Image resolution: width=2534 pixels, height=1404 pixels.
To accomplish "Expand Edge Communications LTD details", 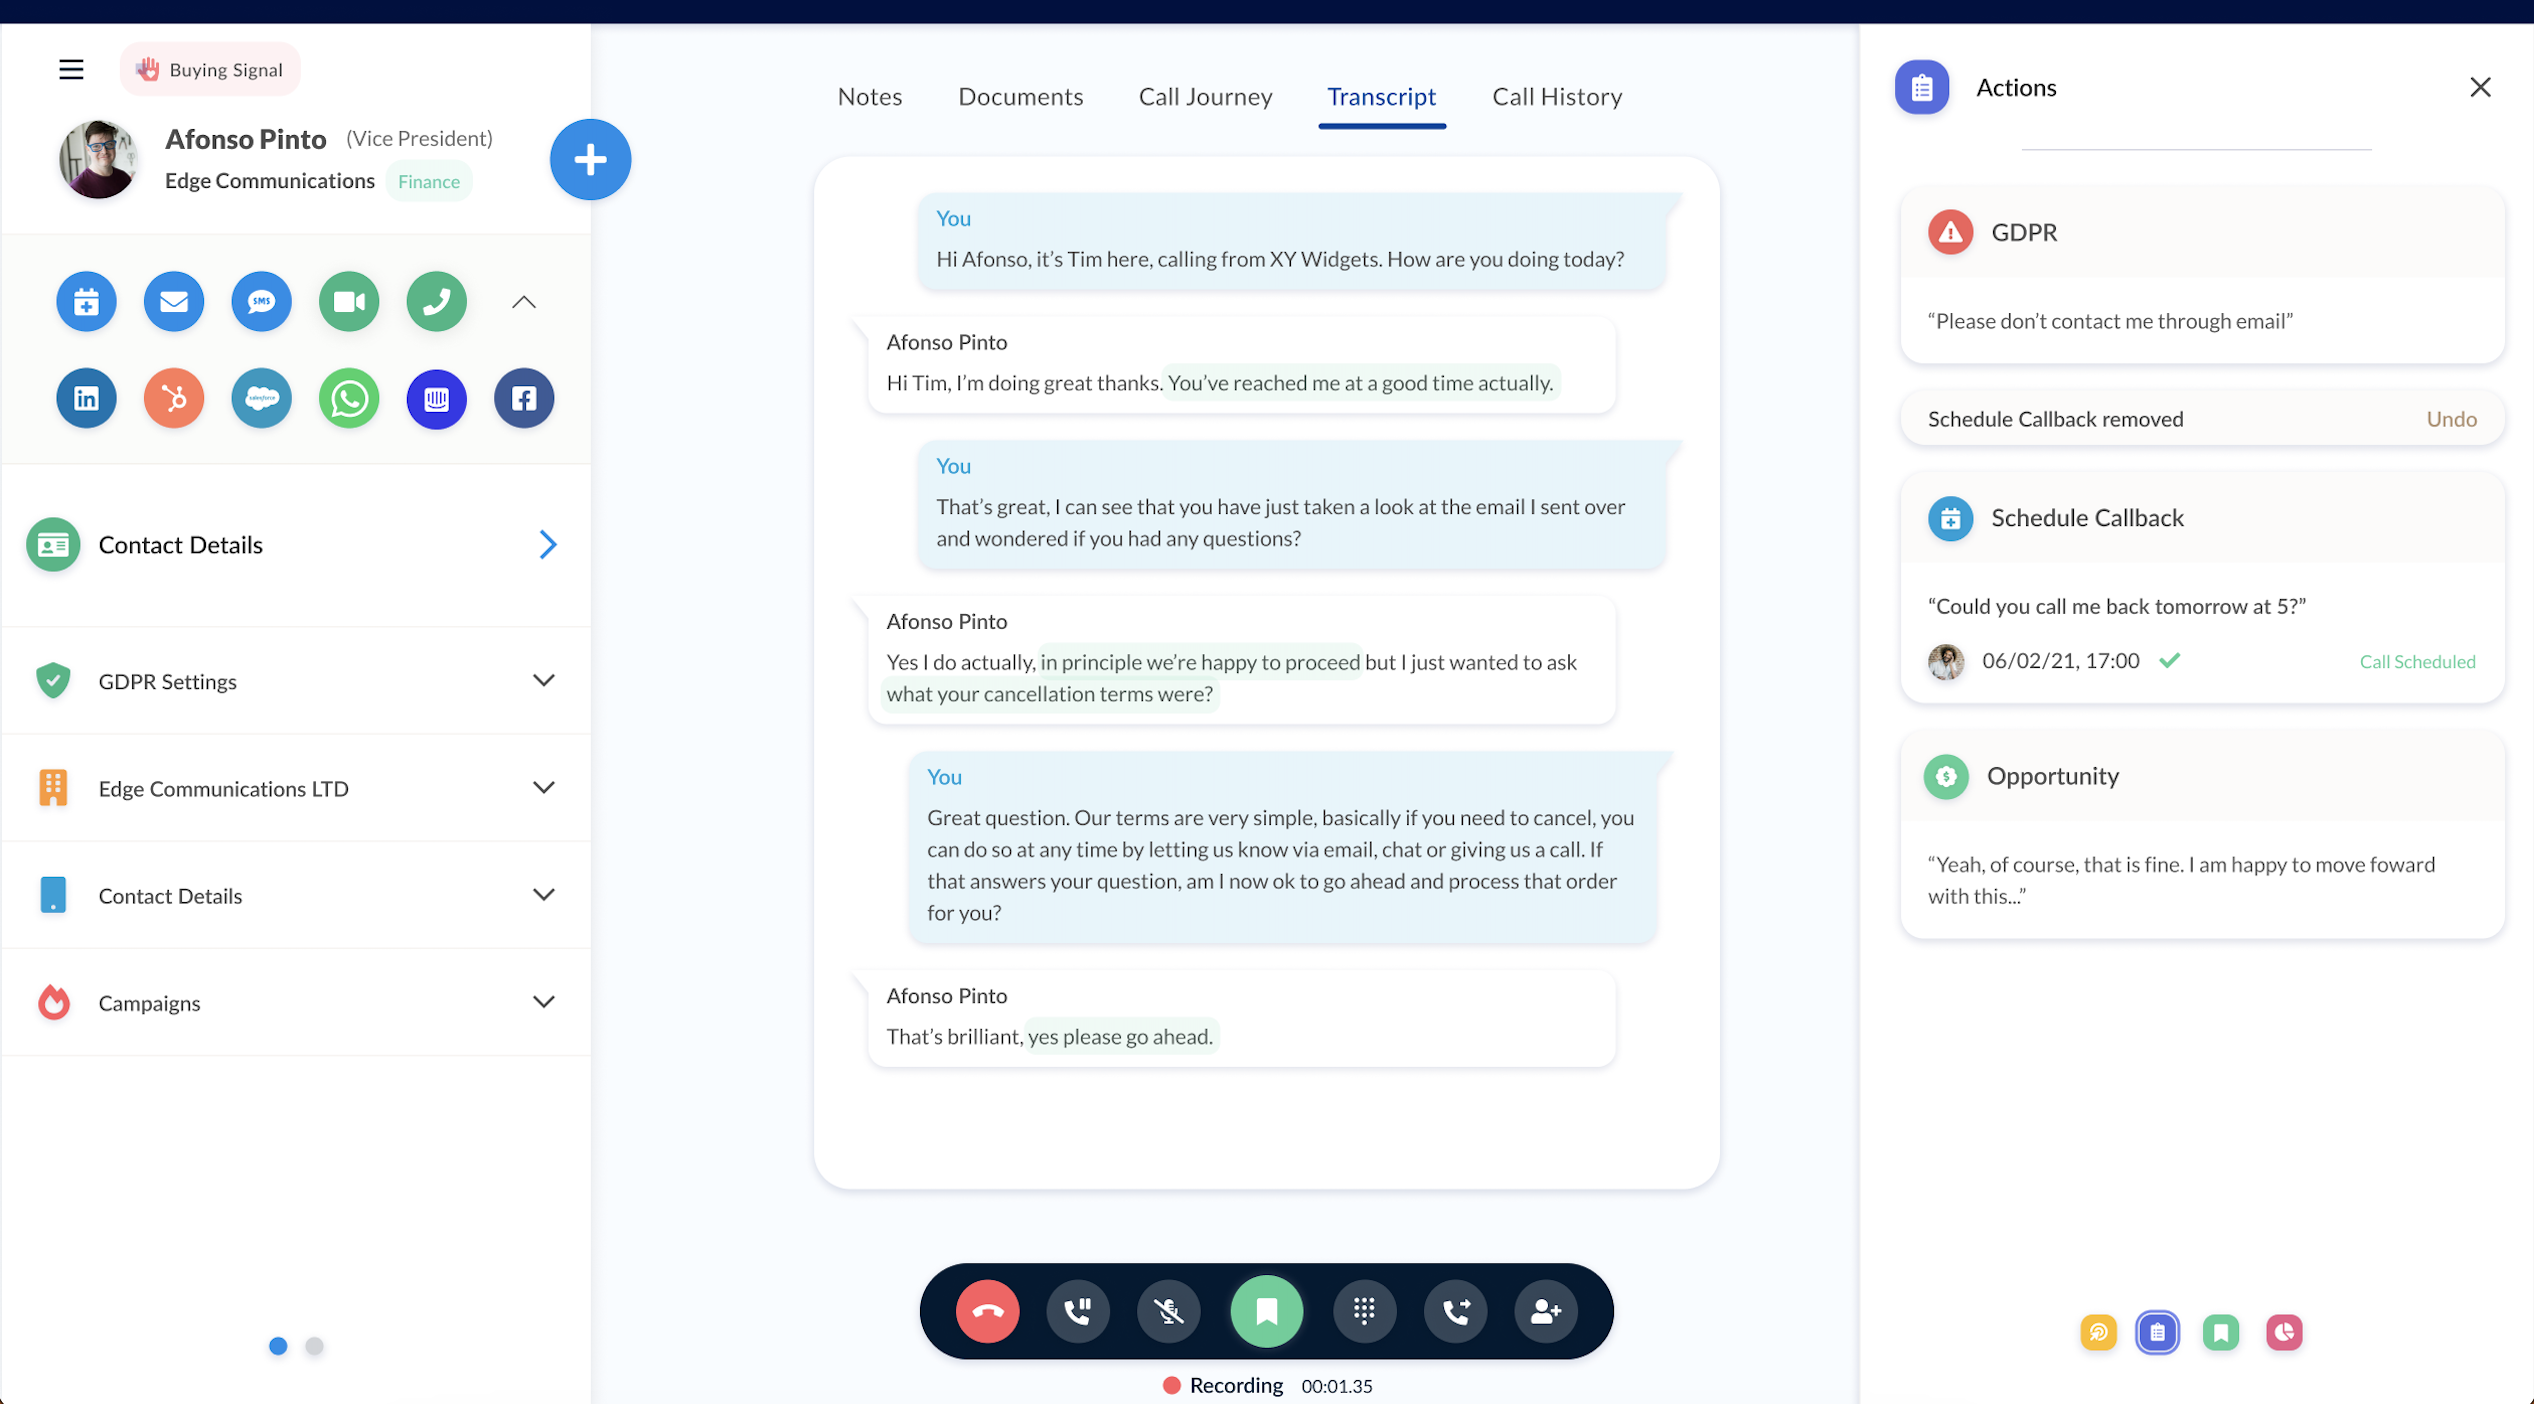I will click(x=544, y=787).
